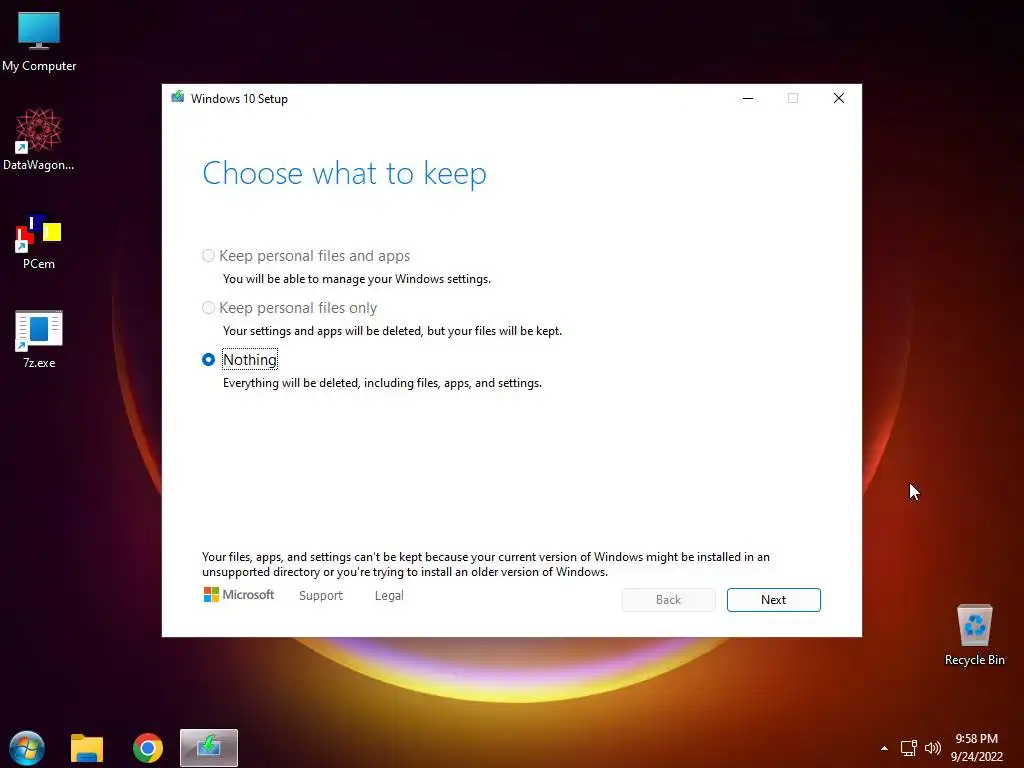Select the Recycle Bin icon
Image resolution: width=1024 pixels, height=768 pixels.
[x=974, y=635]
